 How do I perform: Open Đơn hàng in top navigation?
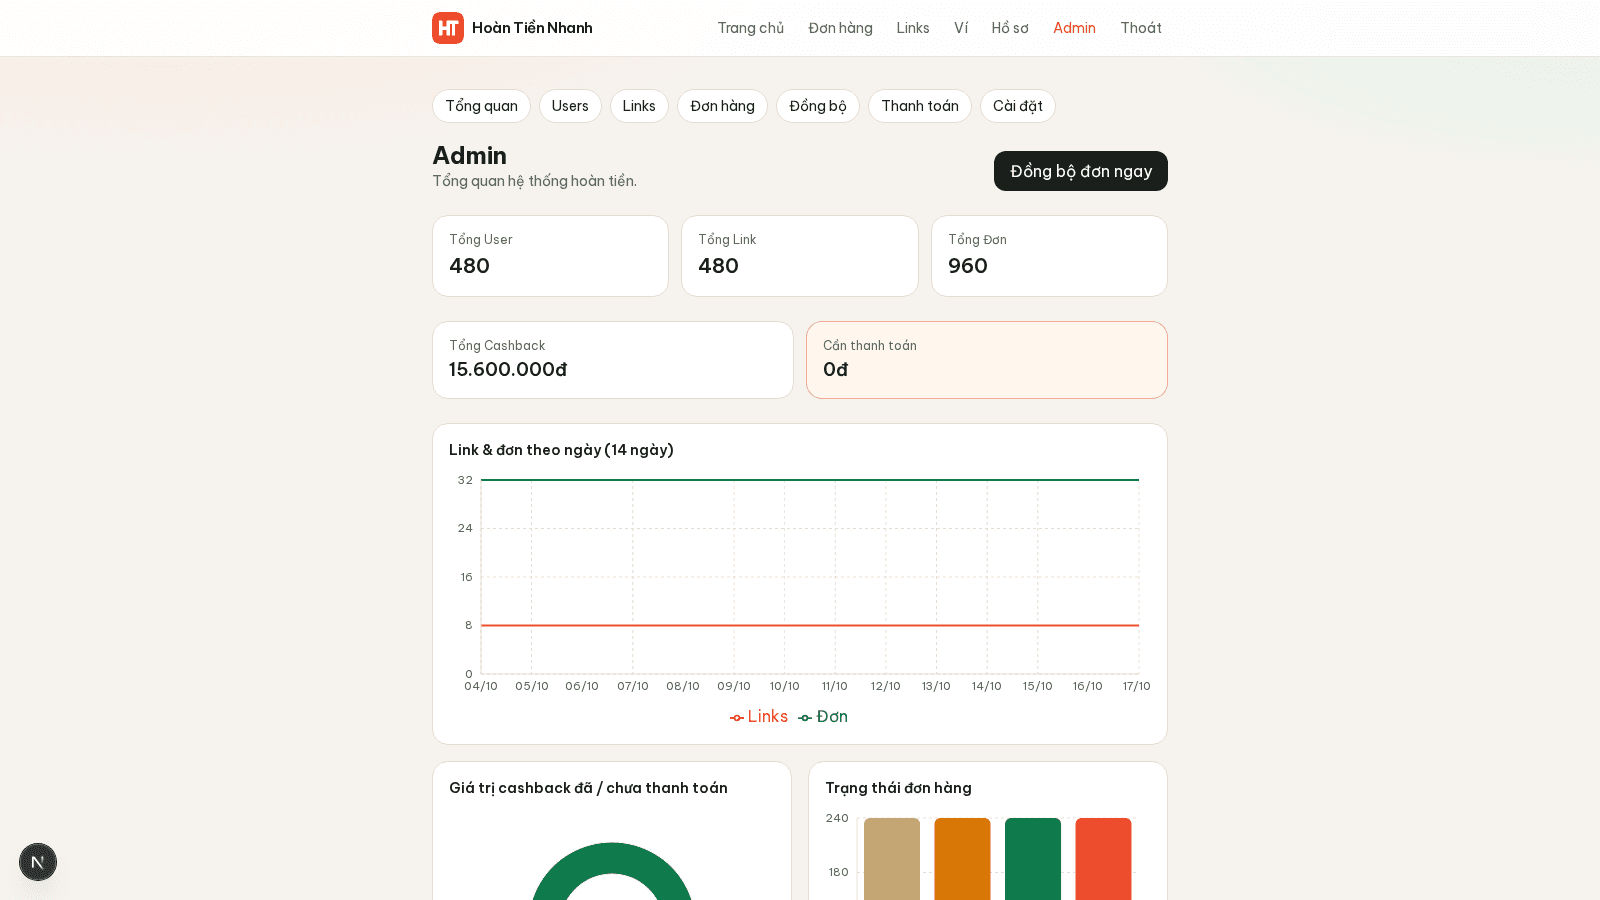[x=840, y=28]
